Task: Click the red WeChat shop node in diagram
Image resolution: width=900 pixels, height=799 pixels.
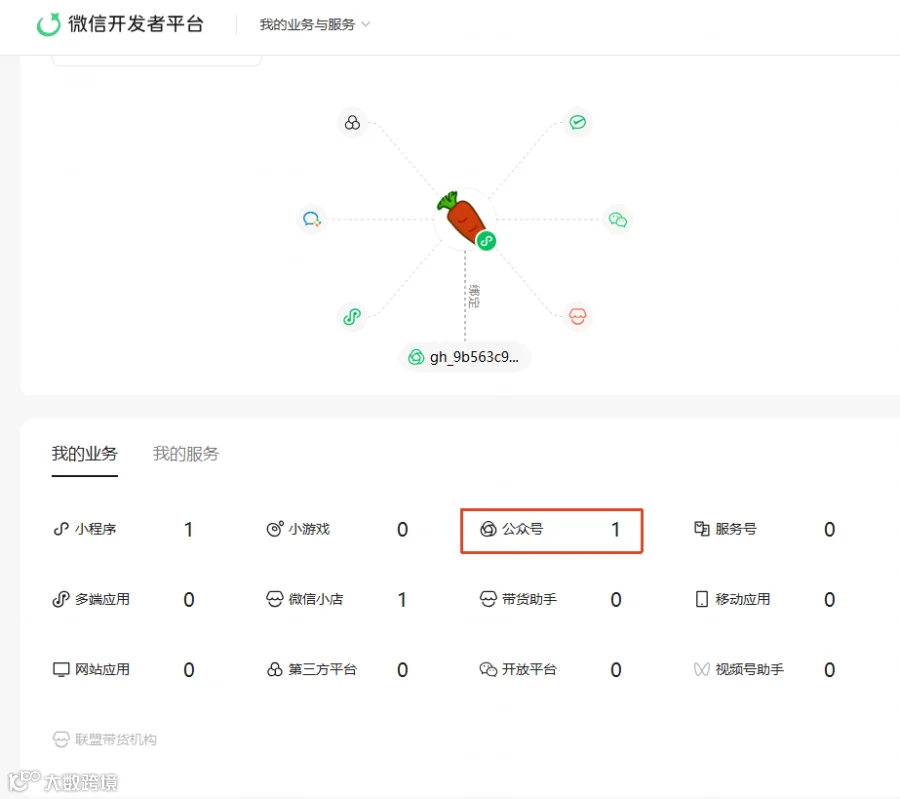Action: (x=577, y=316)
